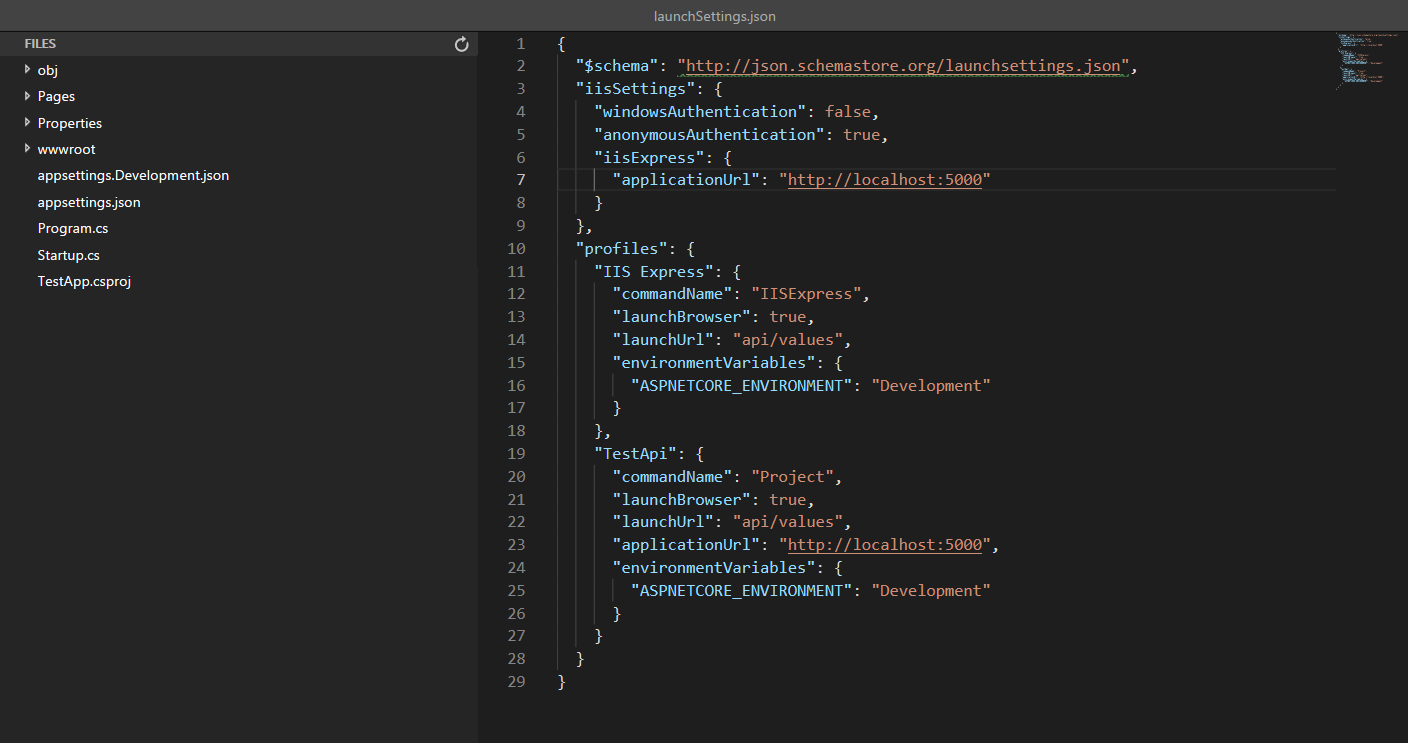Click "applicationUrl" key on line 23

tap(686, 545)
